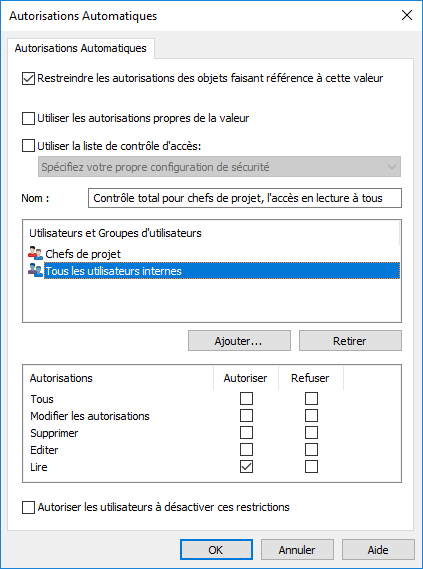
Task: Close the Autorisations Automatiques dialog
Action: click(x=407, y=15)
